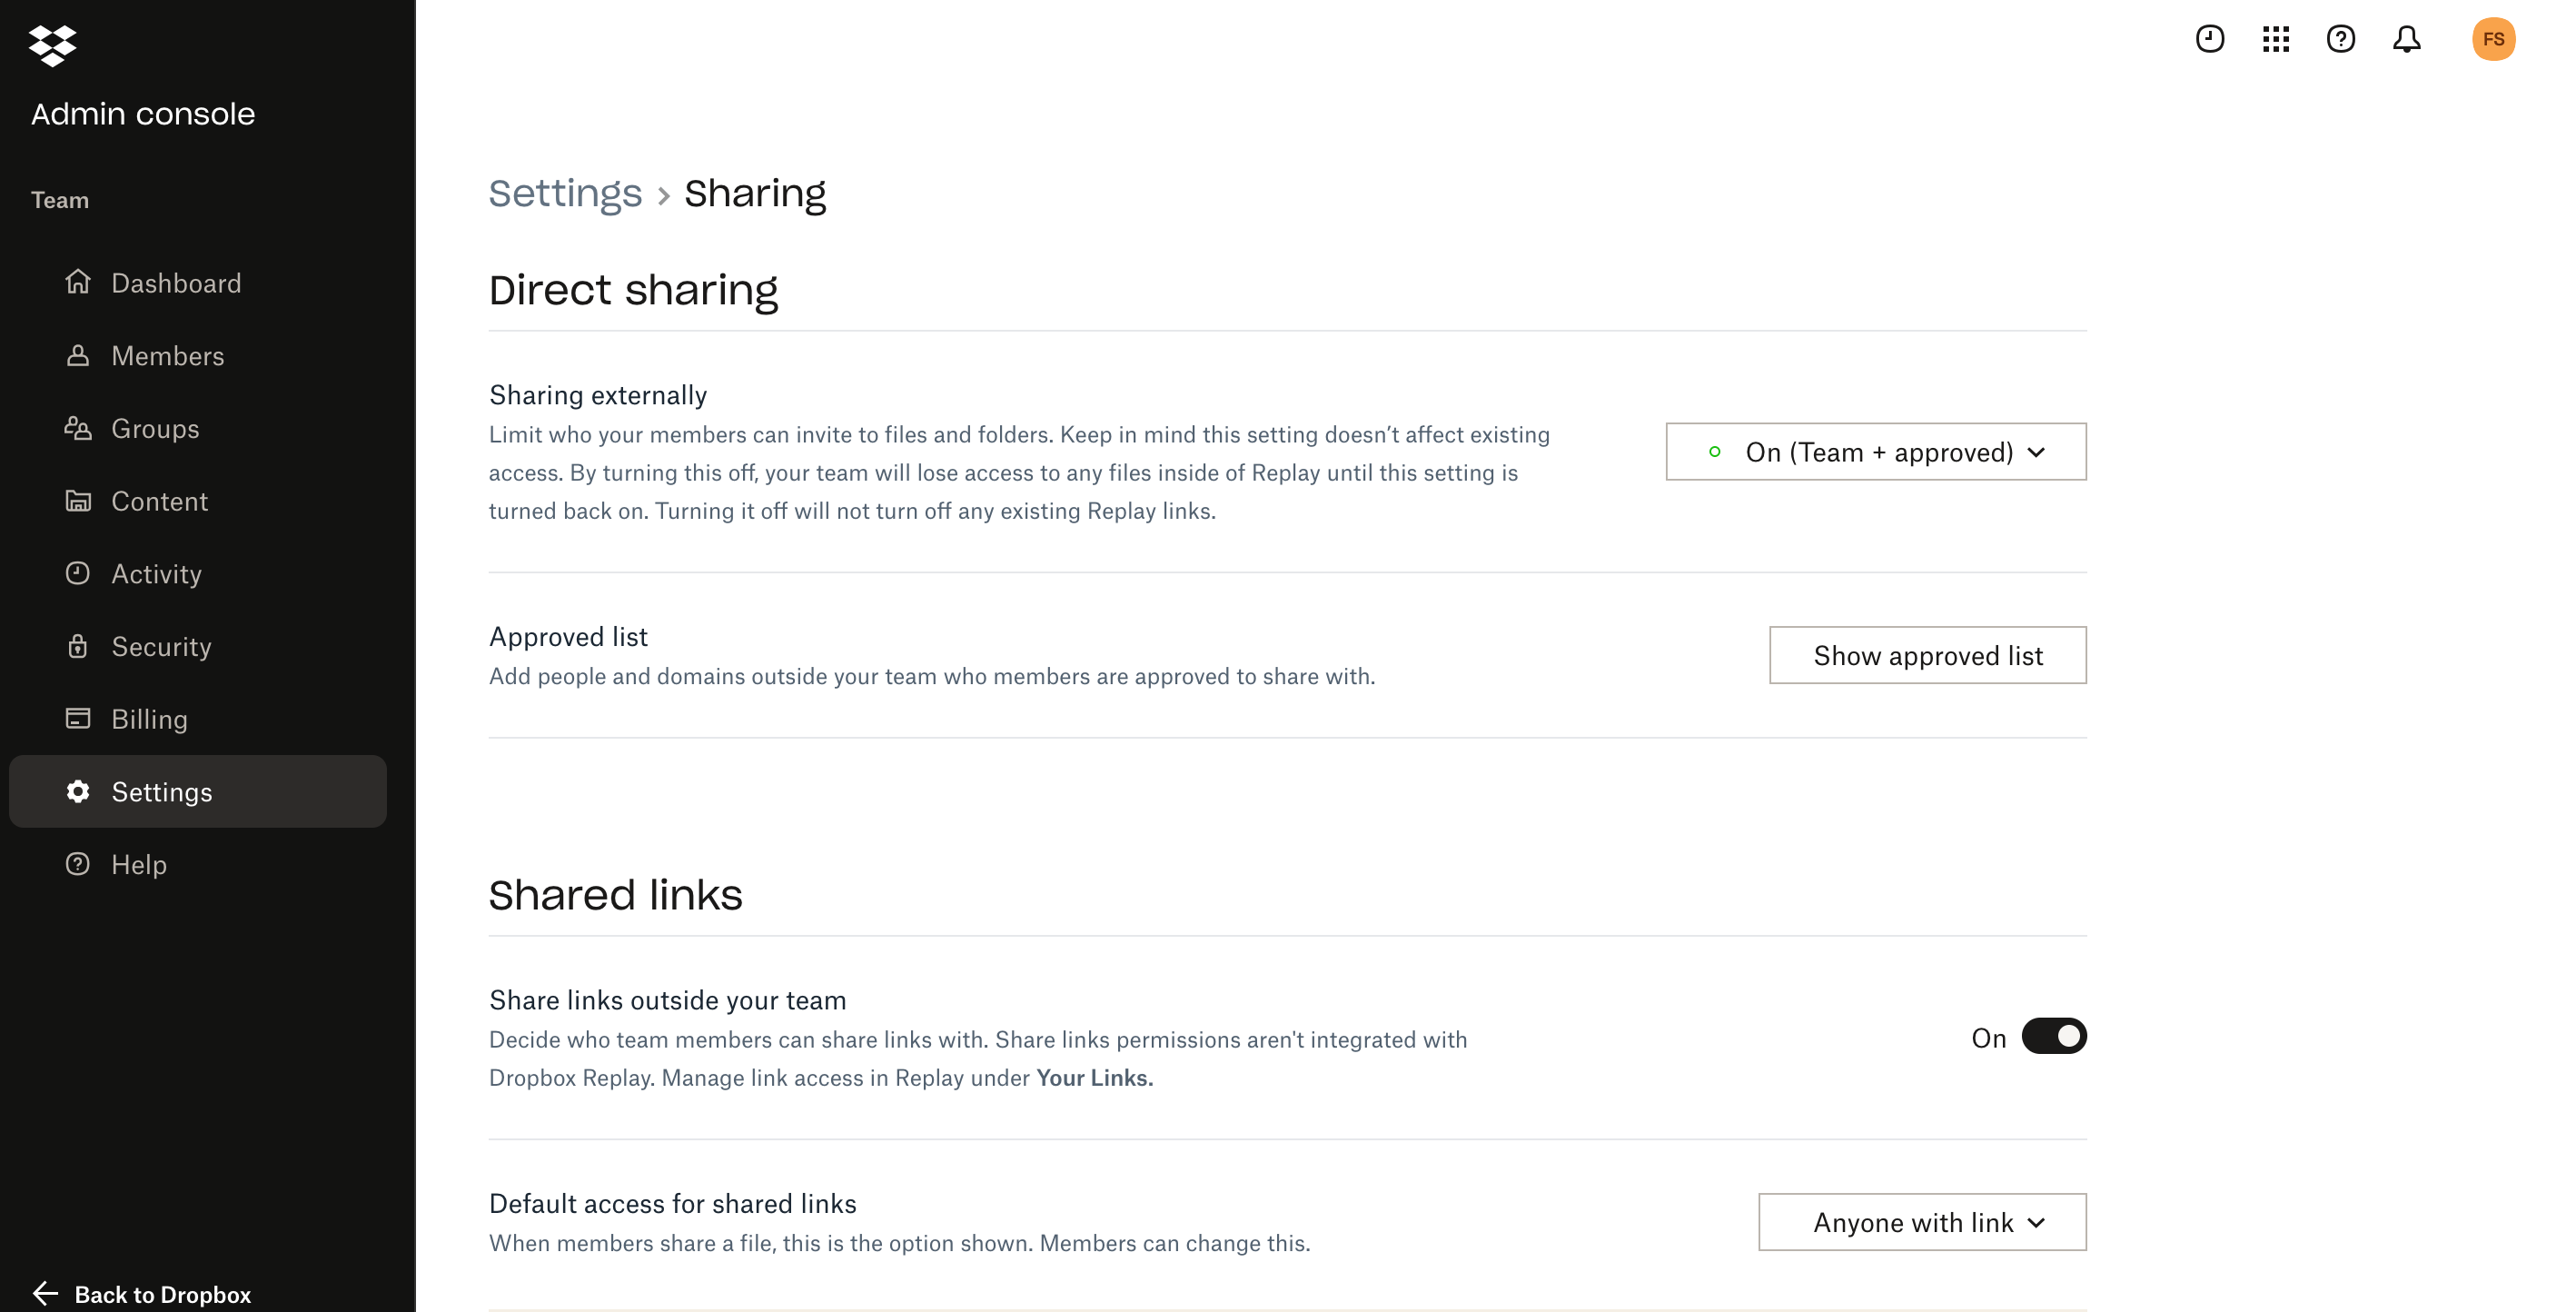Click Show approved list button

[x=1927, y=655]
